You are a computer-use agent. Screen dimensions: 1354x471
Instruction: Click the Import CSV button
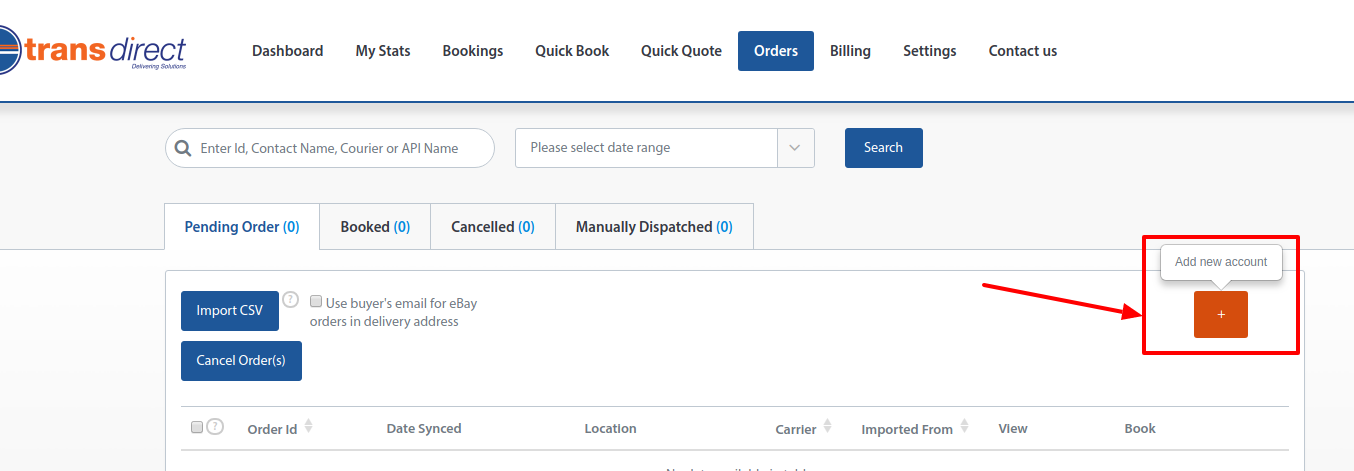[x=230, y=311]
